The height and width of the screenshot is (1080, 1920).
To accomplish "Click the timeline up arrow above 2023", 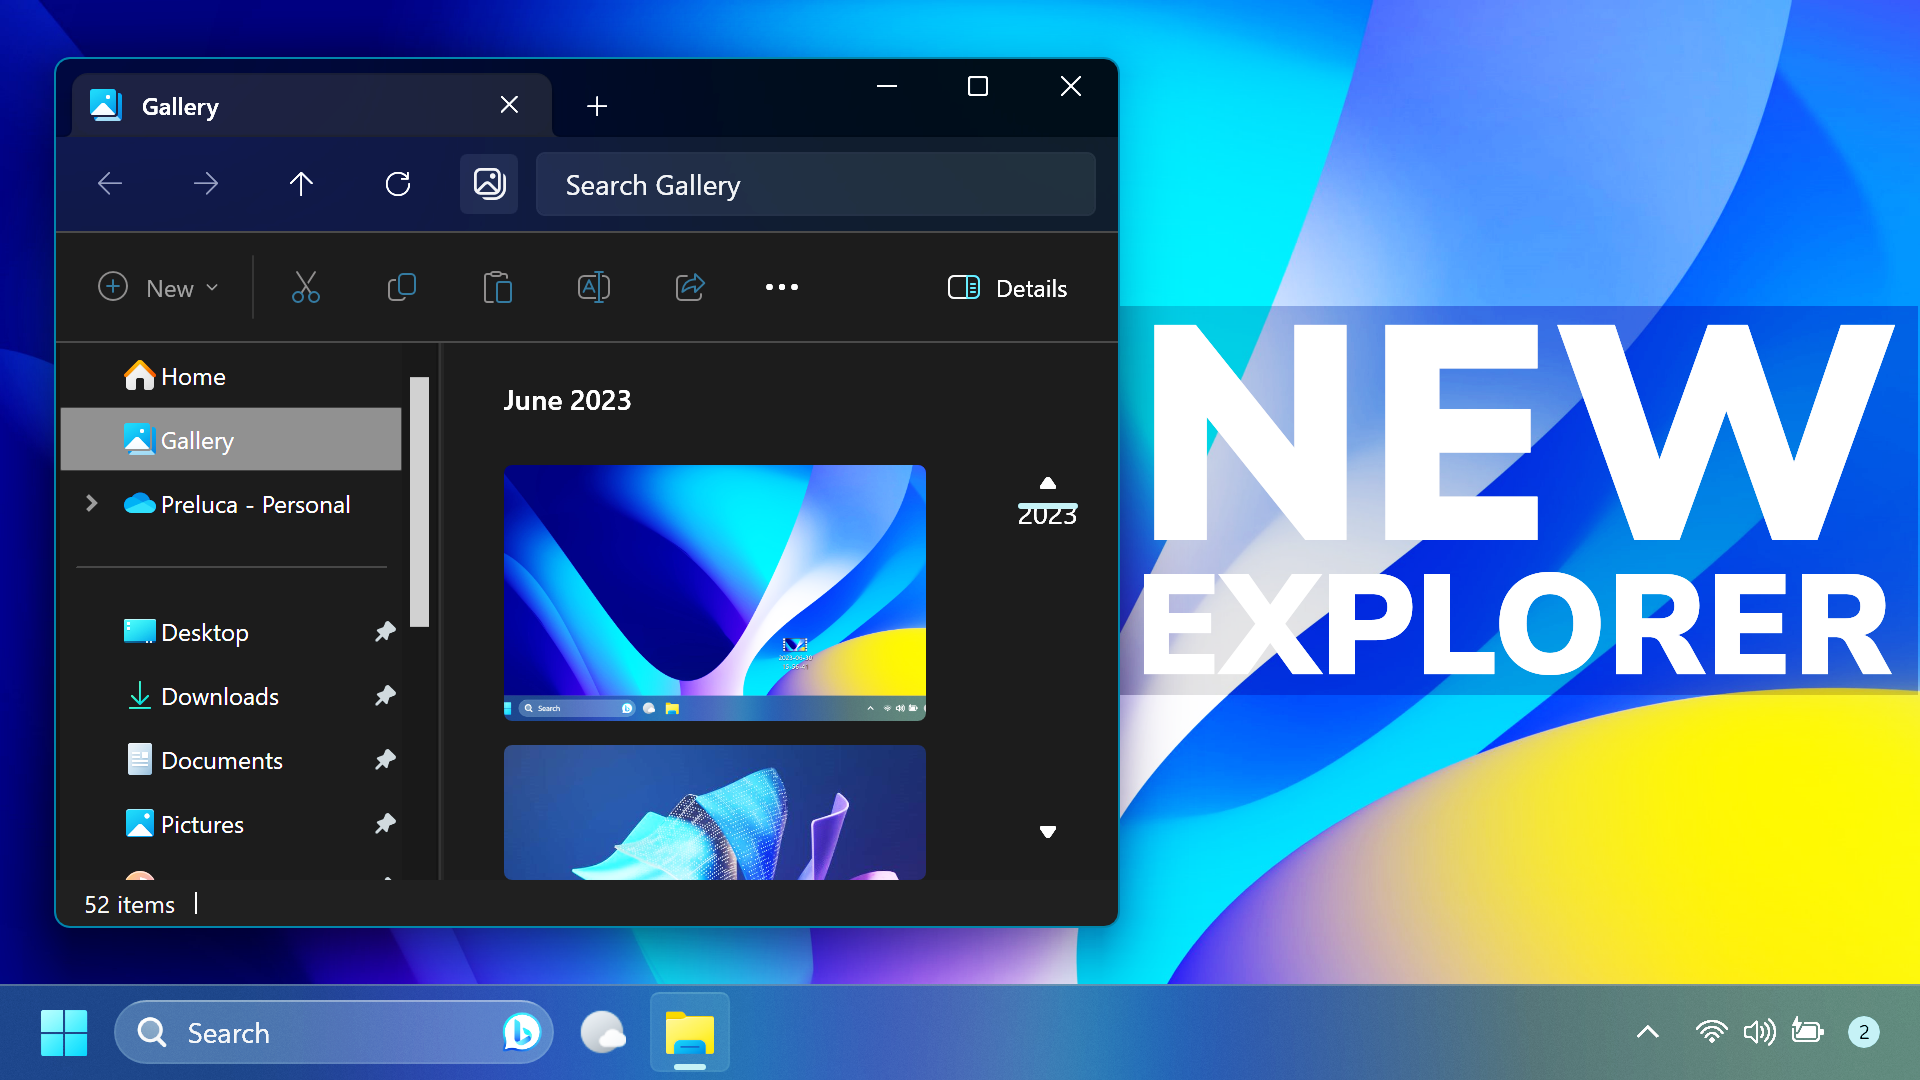I will click(x=1048, y=483).
